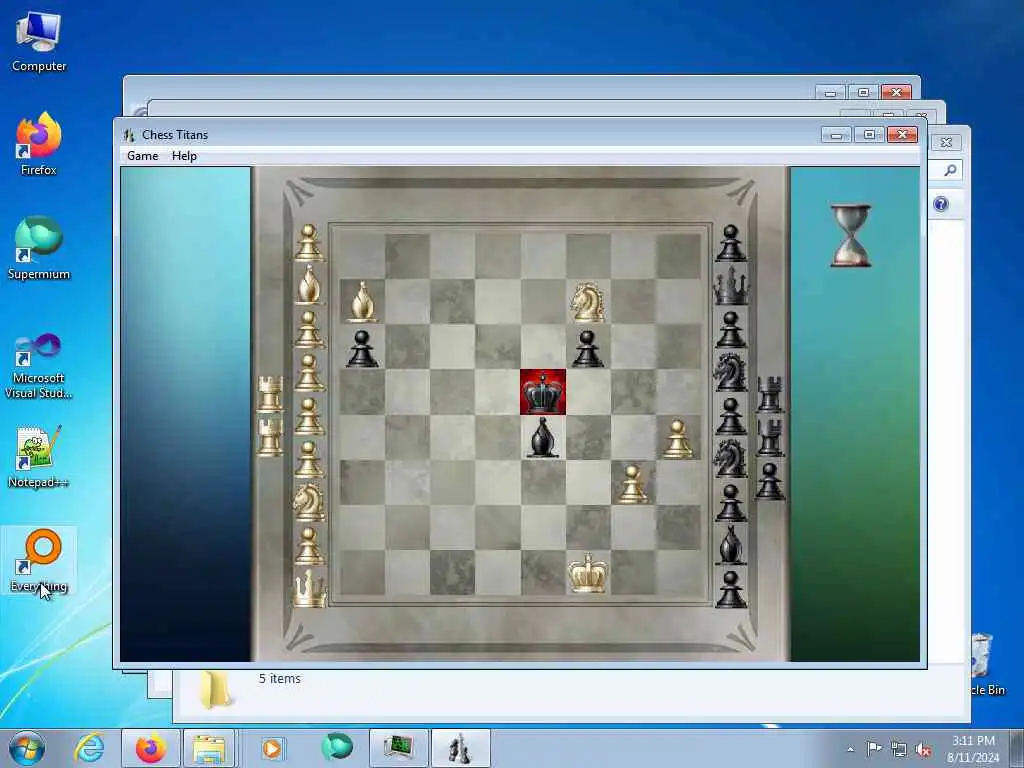The image size is (1024, 768).
Task: Select the white pawn diagonally above the white king
Action: [x=632, y=484]
